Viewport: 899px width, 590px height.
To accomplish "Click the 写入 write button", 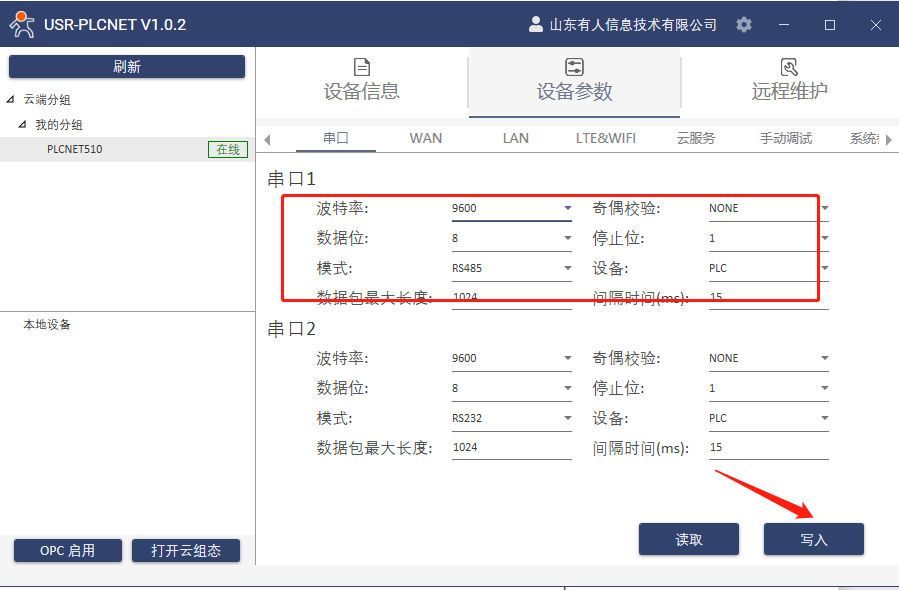I will (813, 539).
